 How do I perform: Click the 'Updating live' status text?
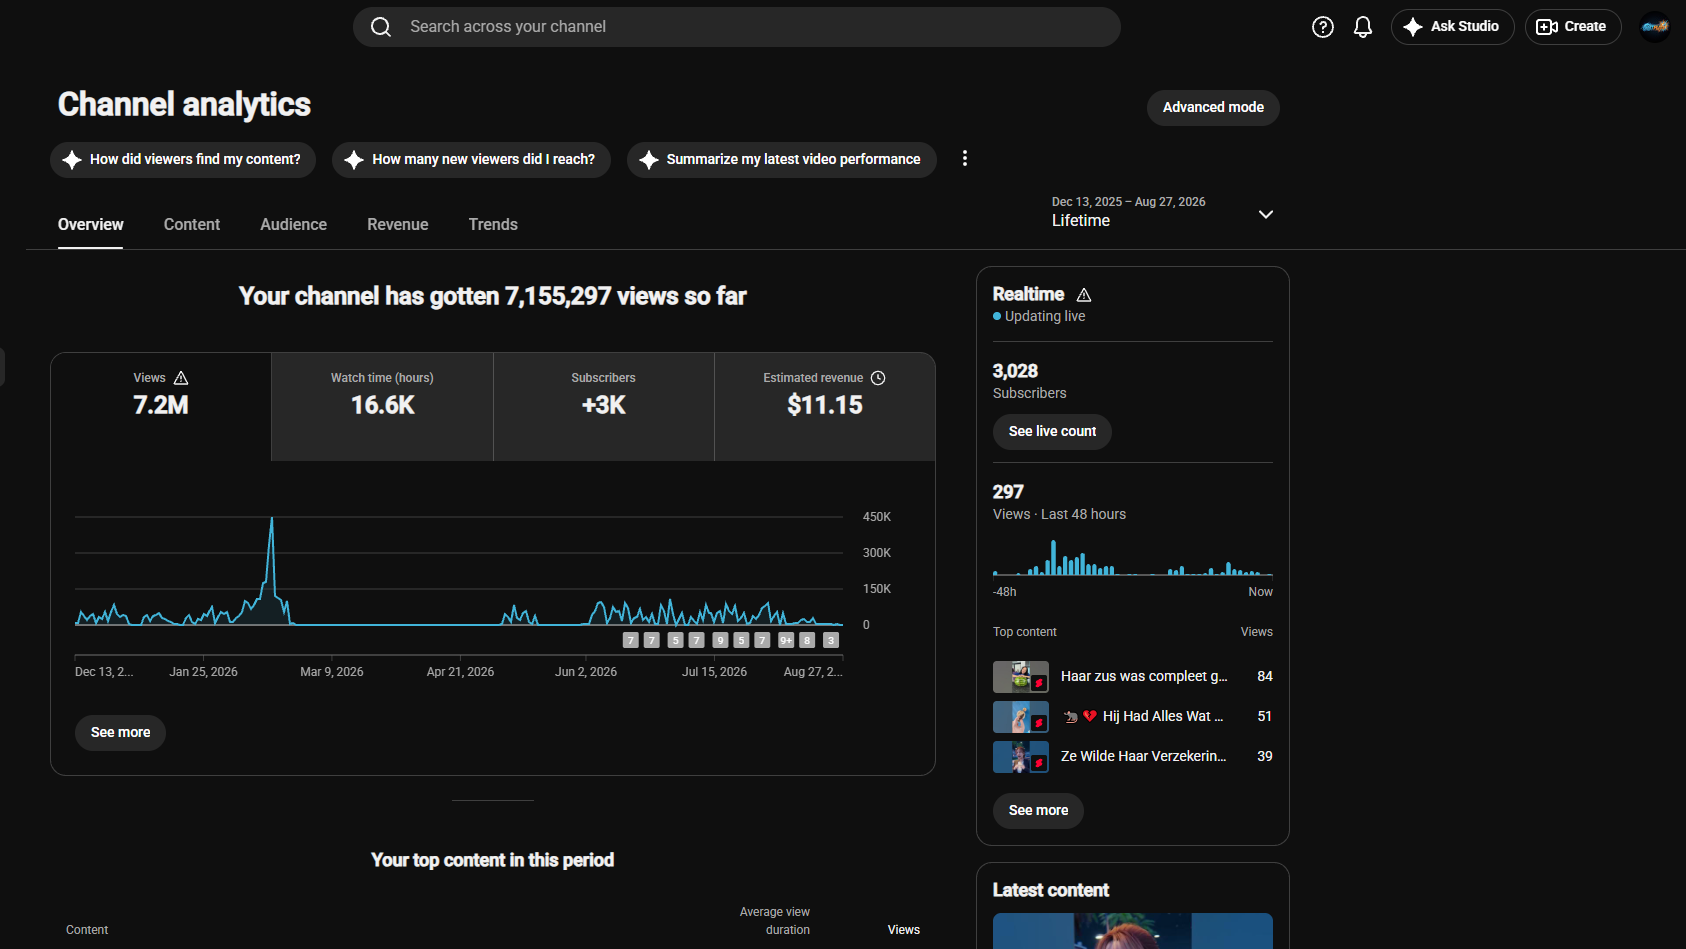pyautogui.click(x=1045, y=316)
